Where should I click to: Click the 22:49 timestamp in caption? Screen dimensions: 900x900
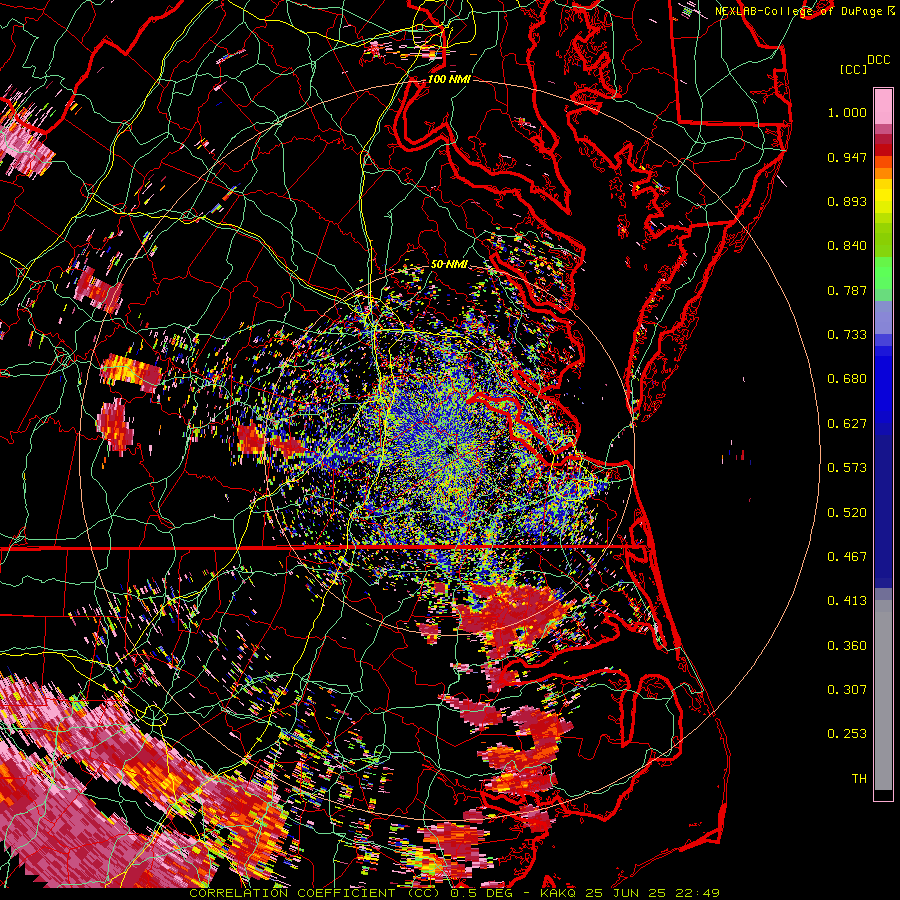pyautogui.click(x=699, y=893)
